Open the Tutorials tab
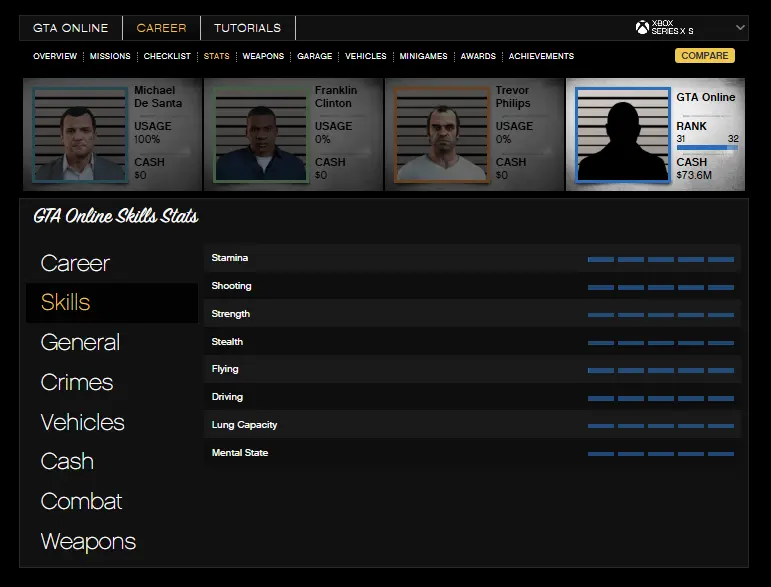 click(247, 28)
